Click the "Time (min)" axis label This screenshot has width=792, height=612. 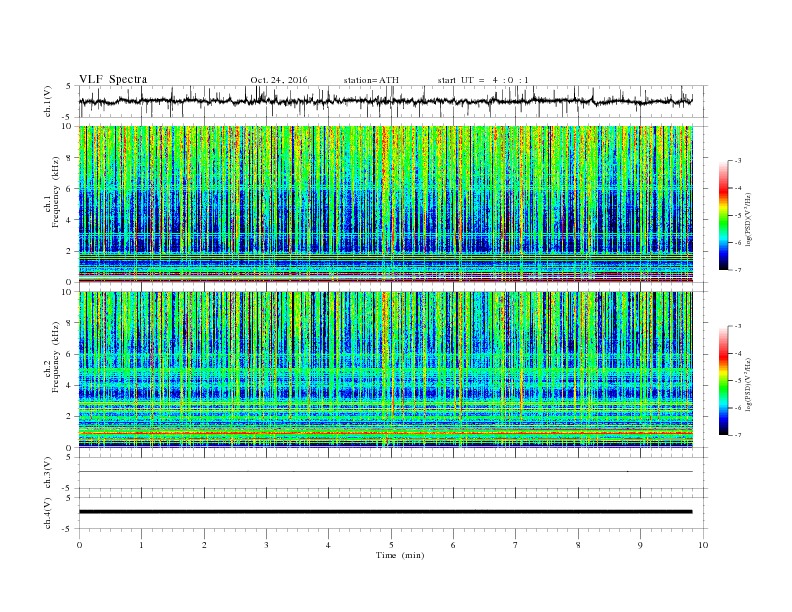400,555
